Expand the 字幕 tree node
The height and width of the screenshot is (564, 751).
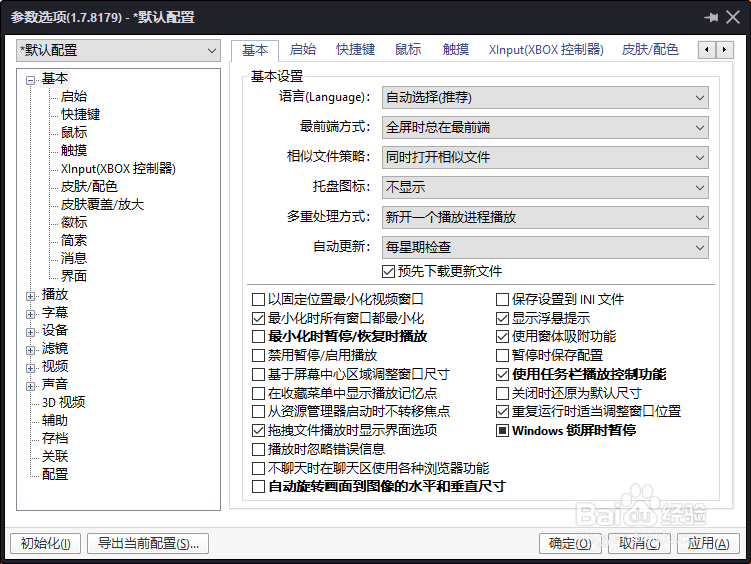[30, 315]
